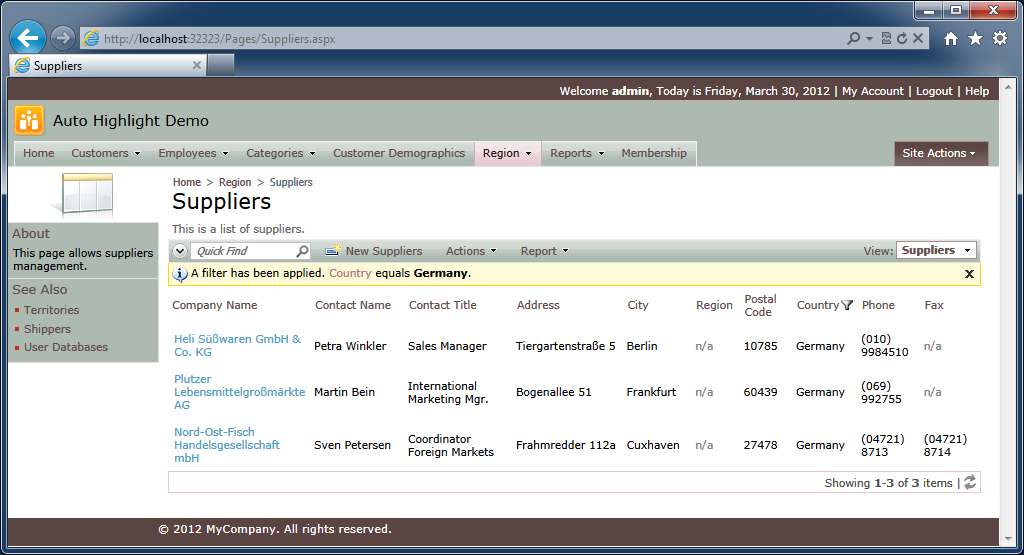Expand the Quick Find options arrow
The height and width of the screenshot is (555, 1024).
(180, 251)
